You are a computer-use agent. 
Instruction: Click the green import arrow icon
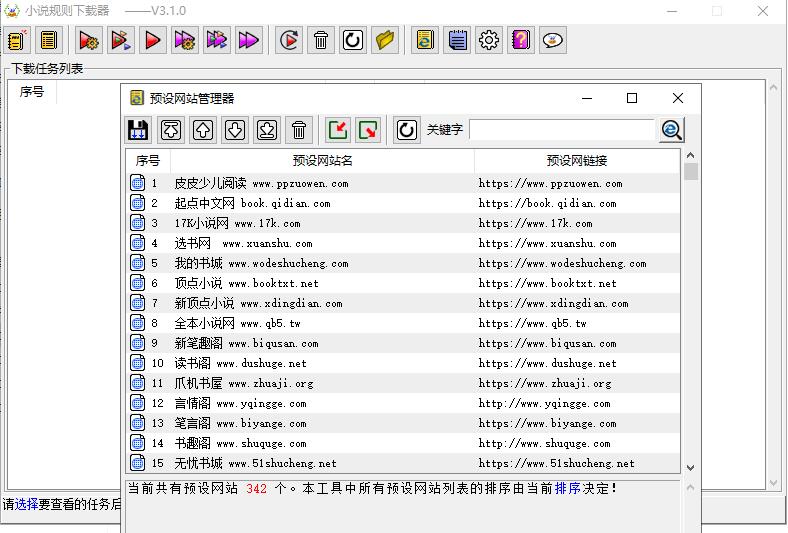[339, 130]
